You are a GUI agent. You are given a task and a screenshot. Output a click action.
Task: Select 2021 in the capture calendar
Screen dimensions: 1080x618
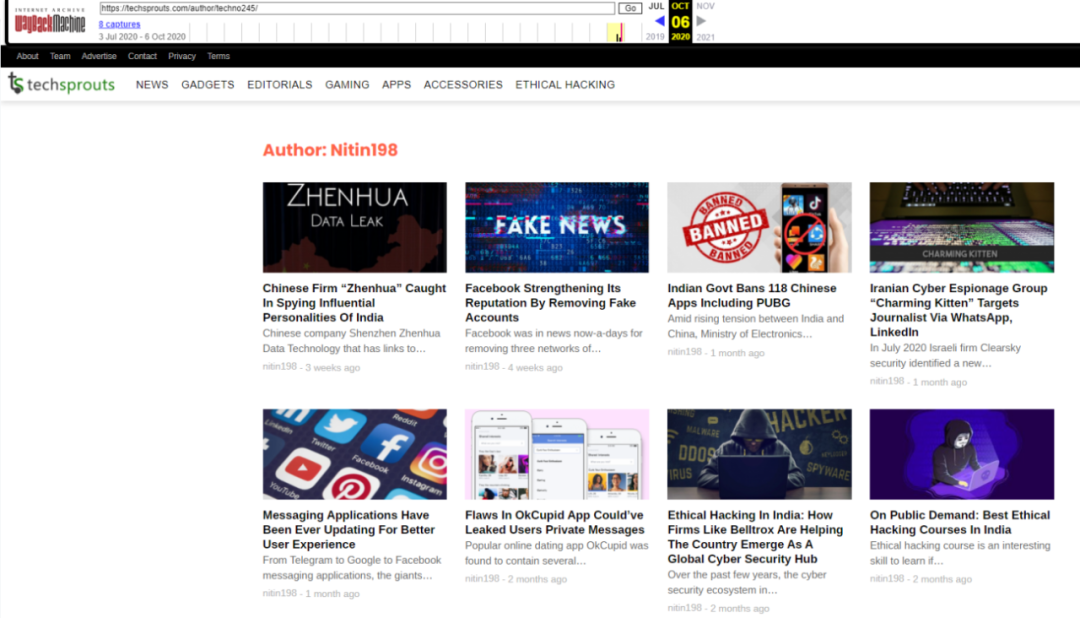pyautogui.click(x=705, y=37)
